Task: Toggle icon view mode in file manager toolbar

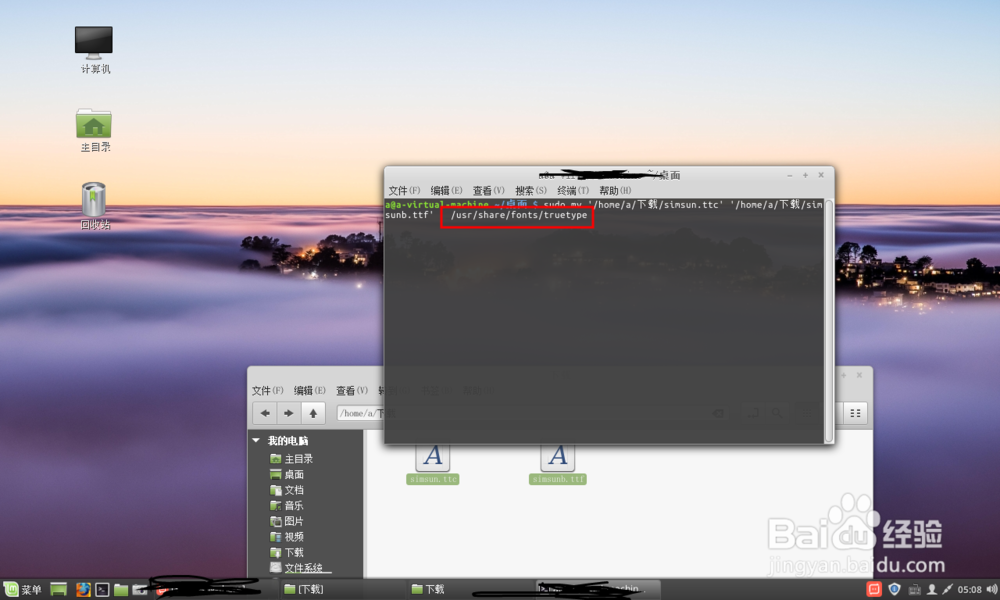Action: [x=855, y=412]
